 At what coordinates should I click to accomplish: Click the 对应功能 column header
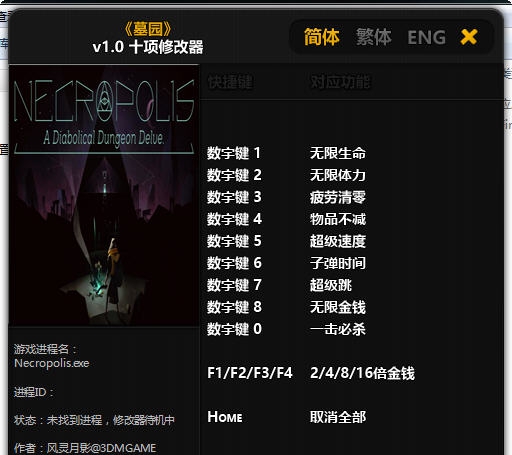[x=341, y=82]
